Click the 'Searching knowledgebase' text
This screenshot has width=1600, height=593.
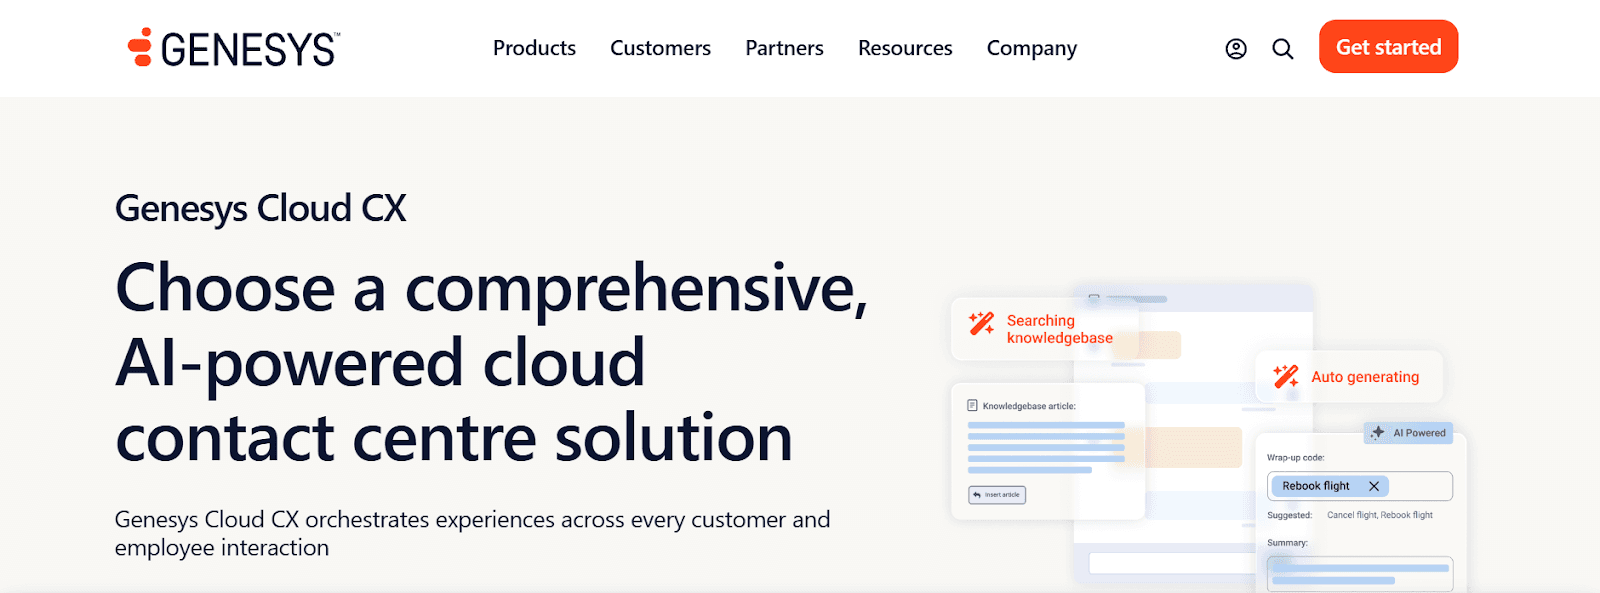coord(1059,329)
